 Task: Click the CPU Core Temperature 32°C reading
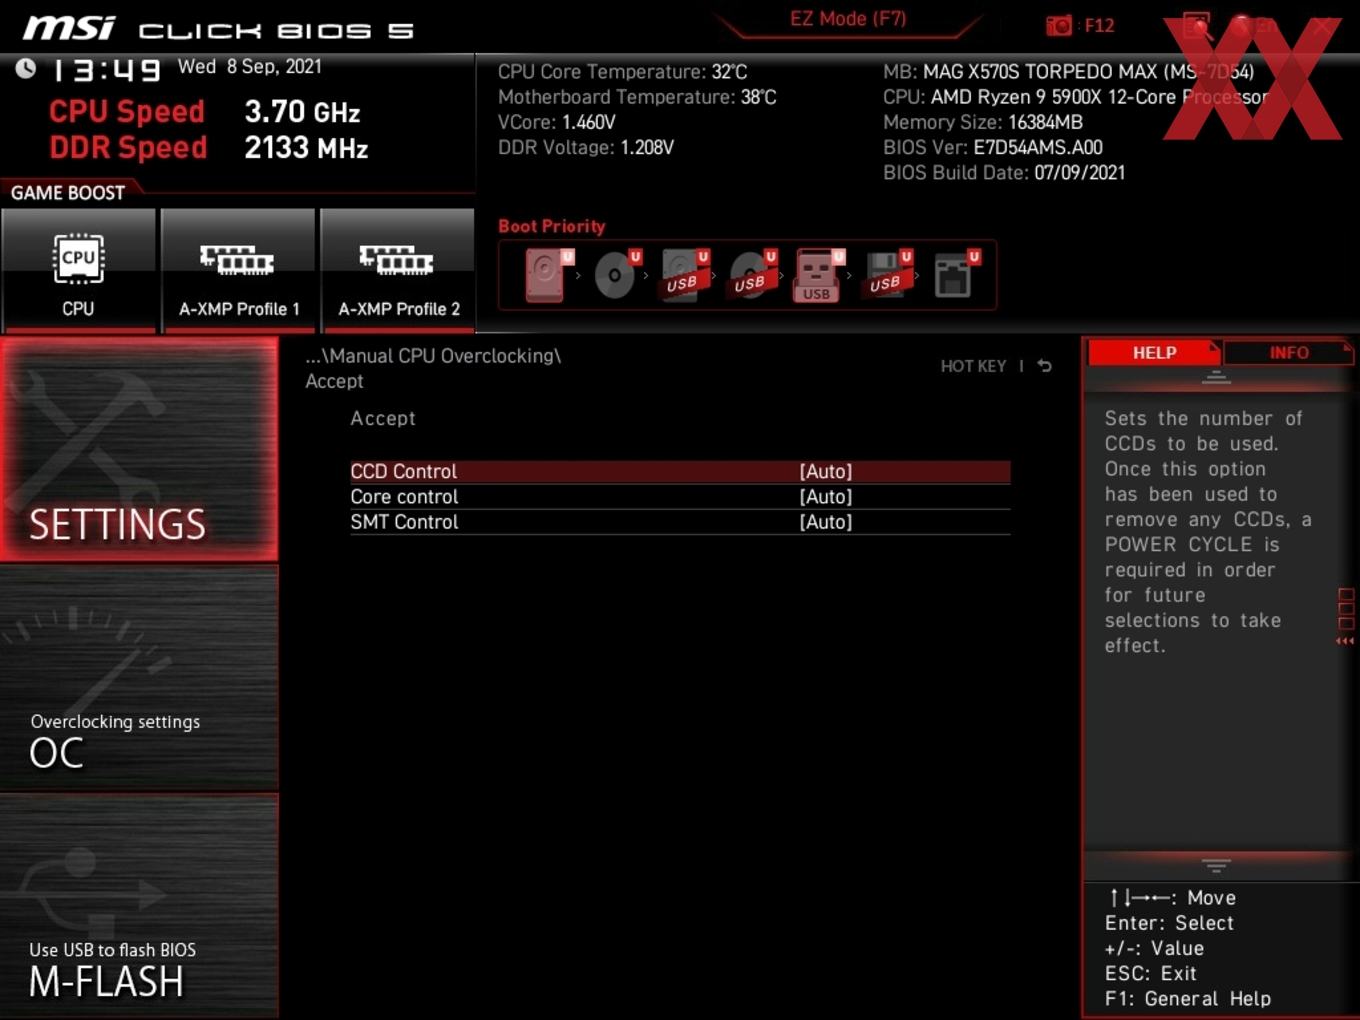tap(622, 72)
